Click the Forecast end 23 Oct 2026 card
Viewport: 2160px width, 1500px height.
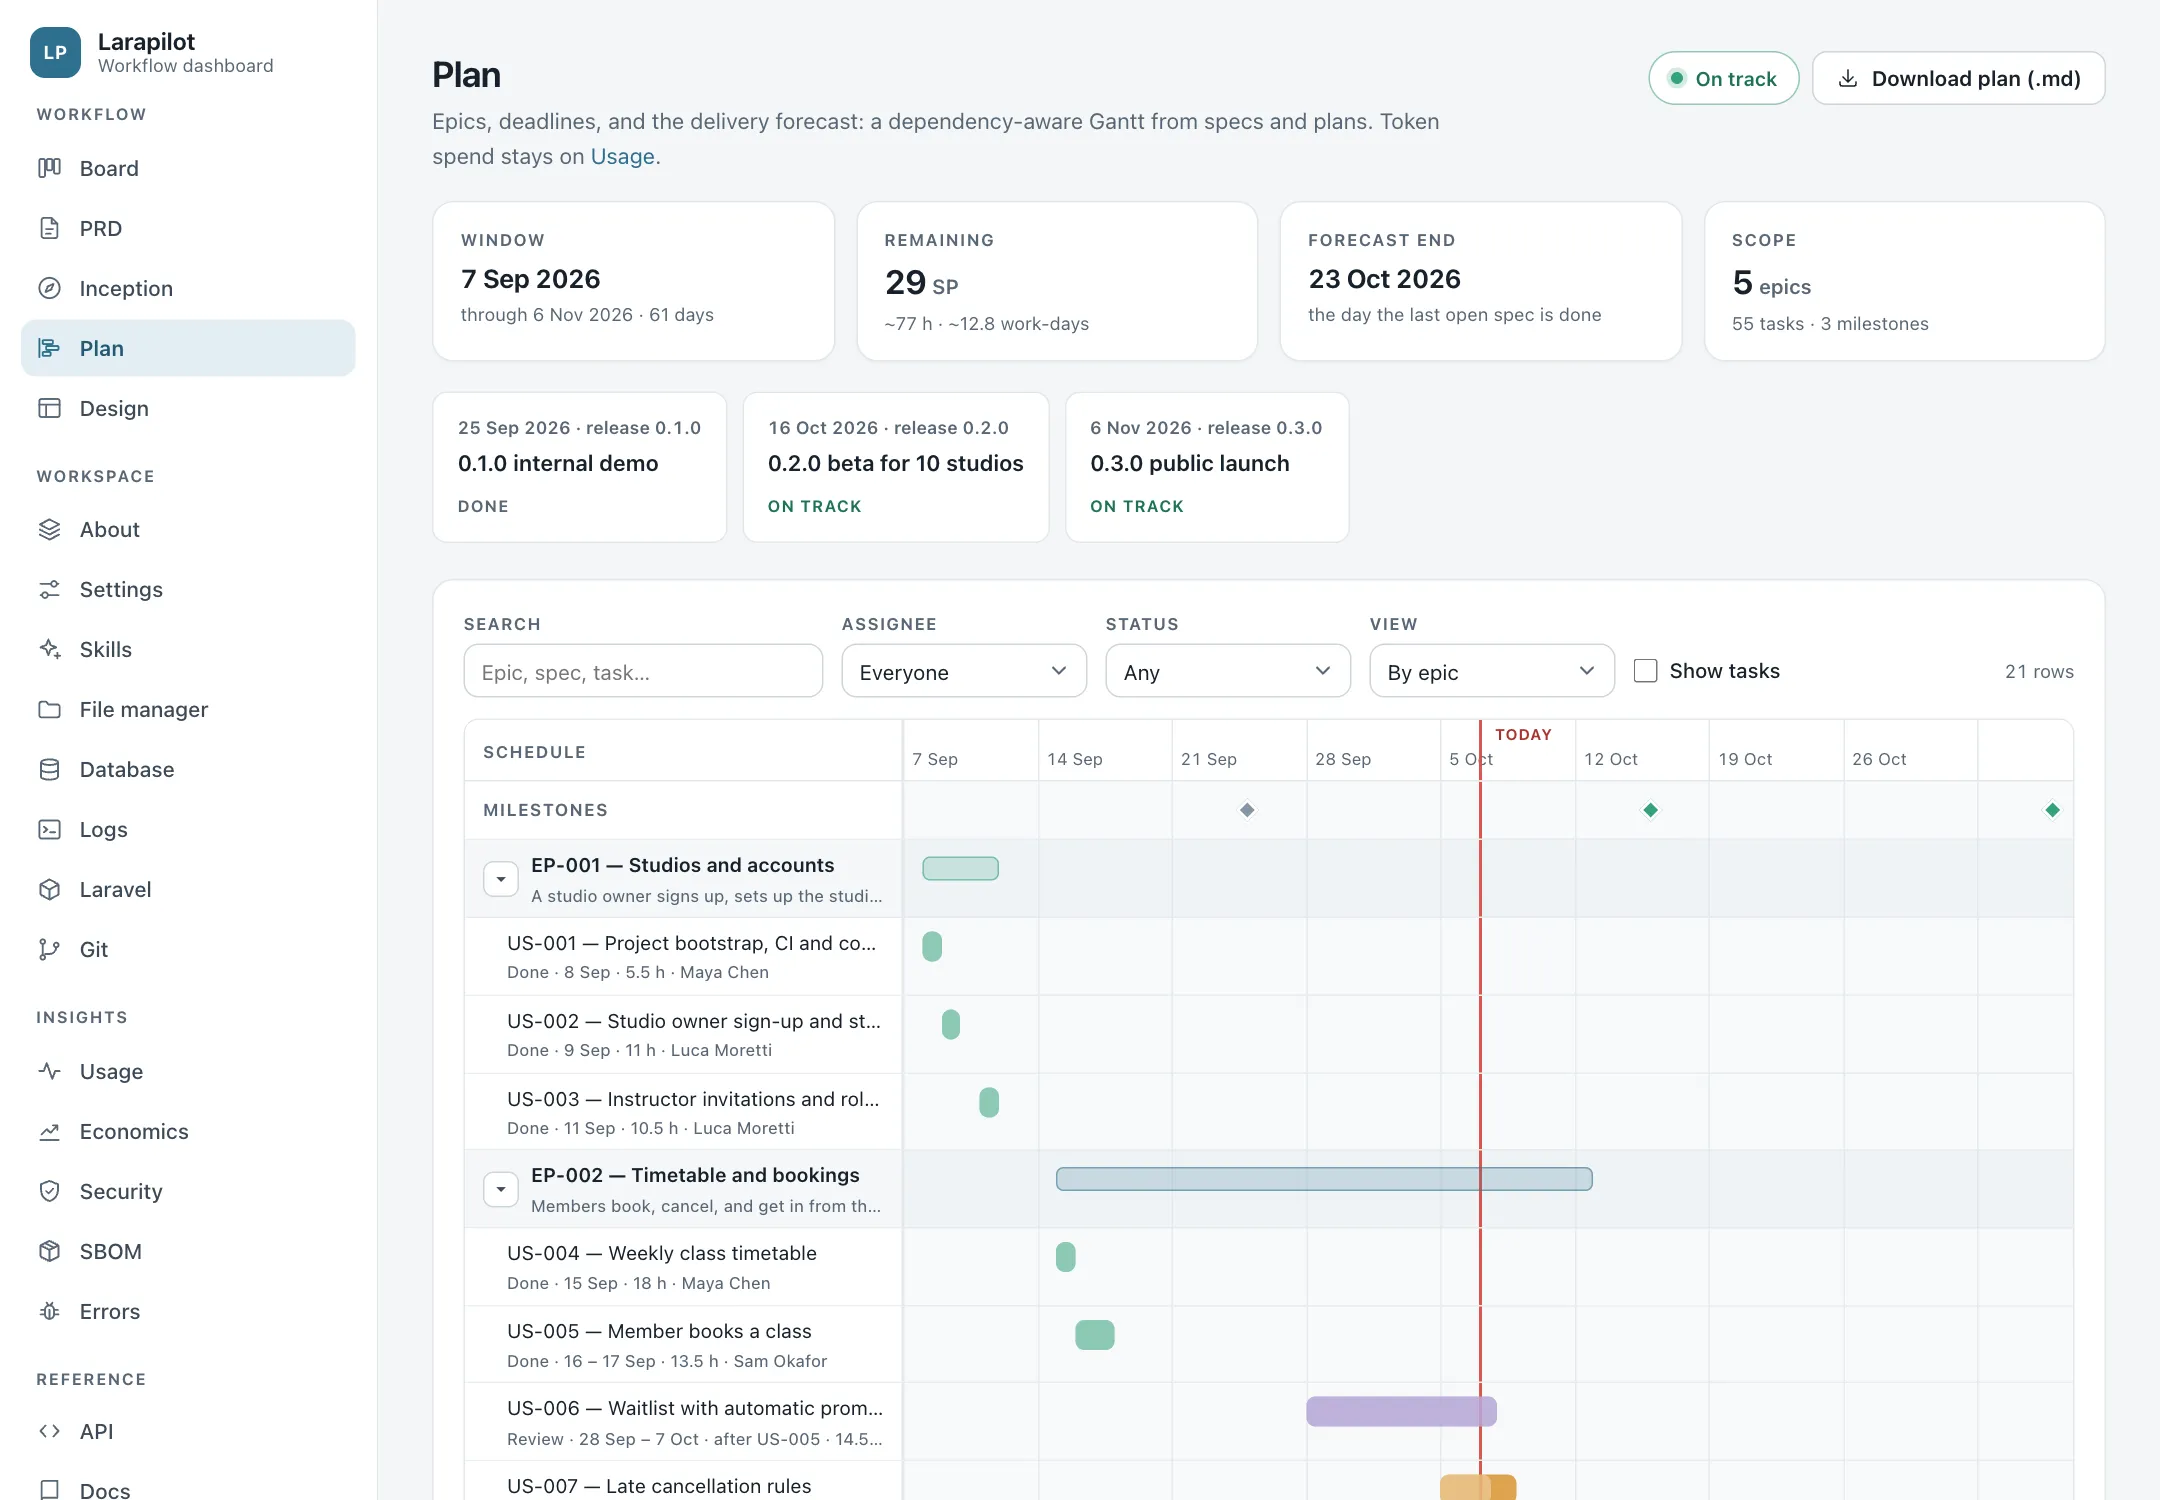click(1480, 281)
